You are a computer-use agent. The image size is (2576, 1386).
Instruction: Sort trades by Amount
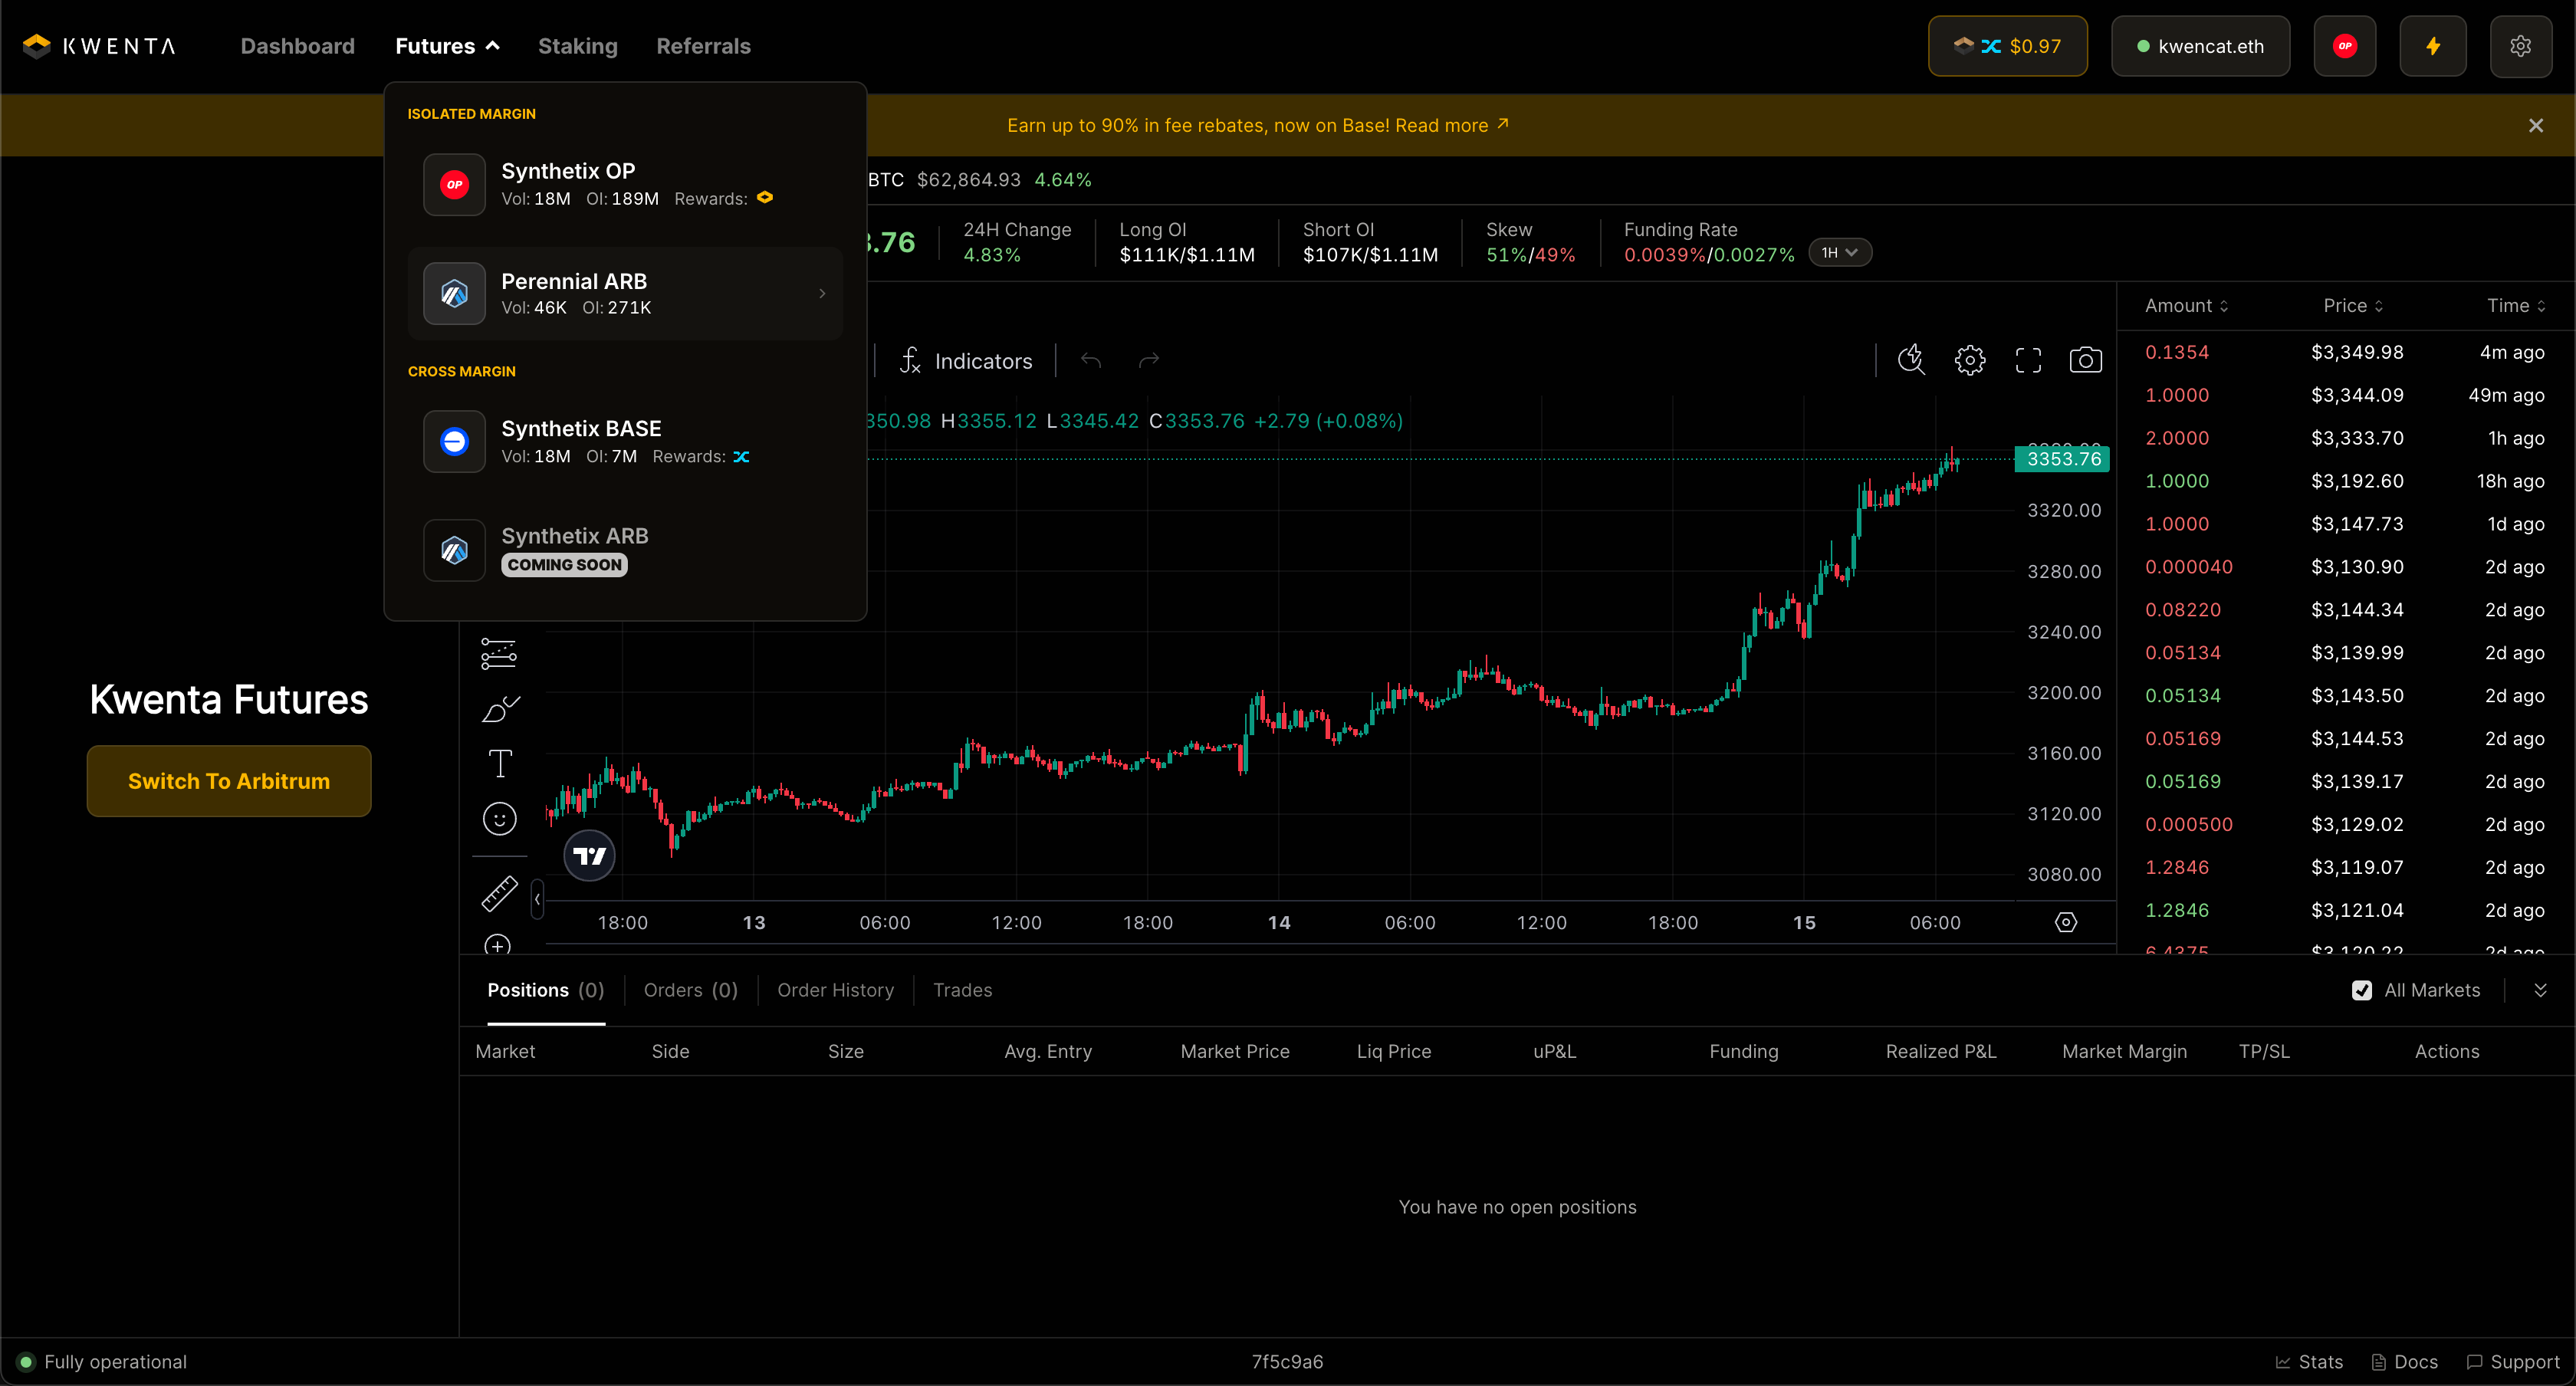pos(2186,306)
